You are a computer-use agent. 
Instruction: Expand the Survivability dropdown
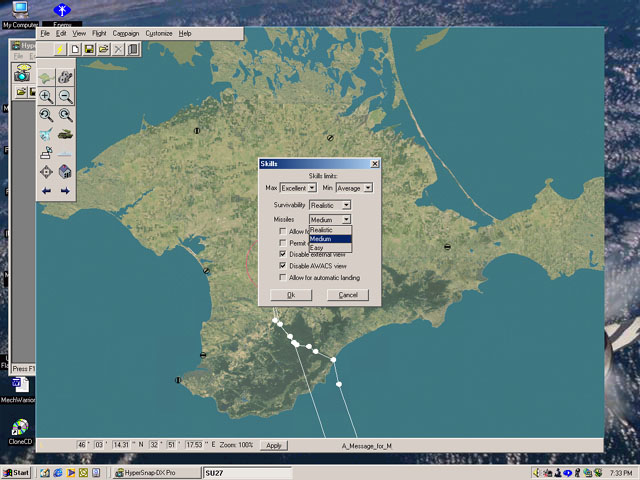point(346,205)
